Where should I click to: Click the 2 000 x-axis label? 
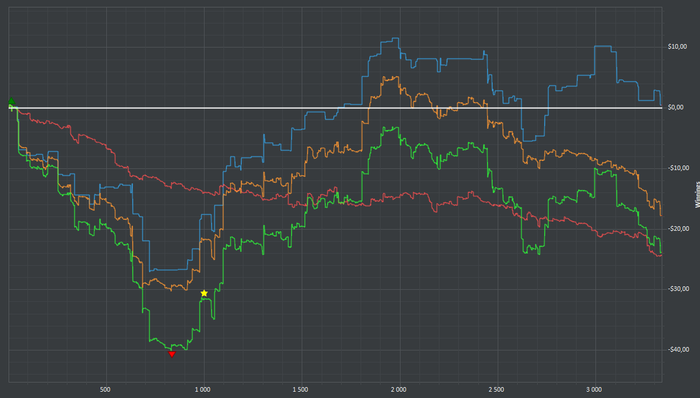[398, 390]
